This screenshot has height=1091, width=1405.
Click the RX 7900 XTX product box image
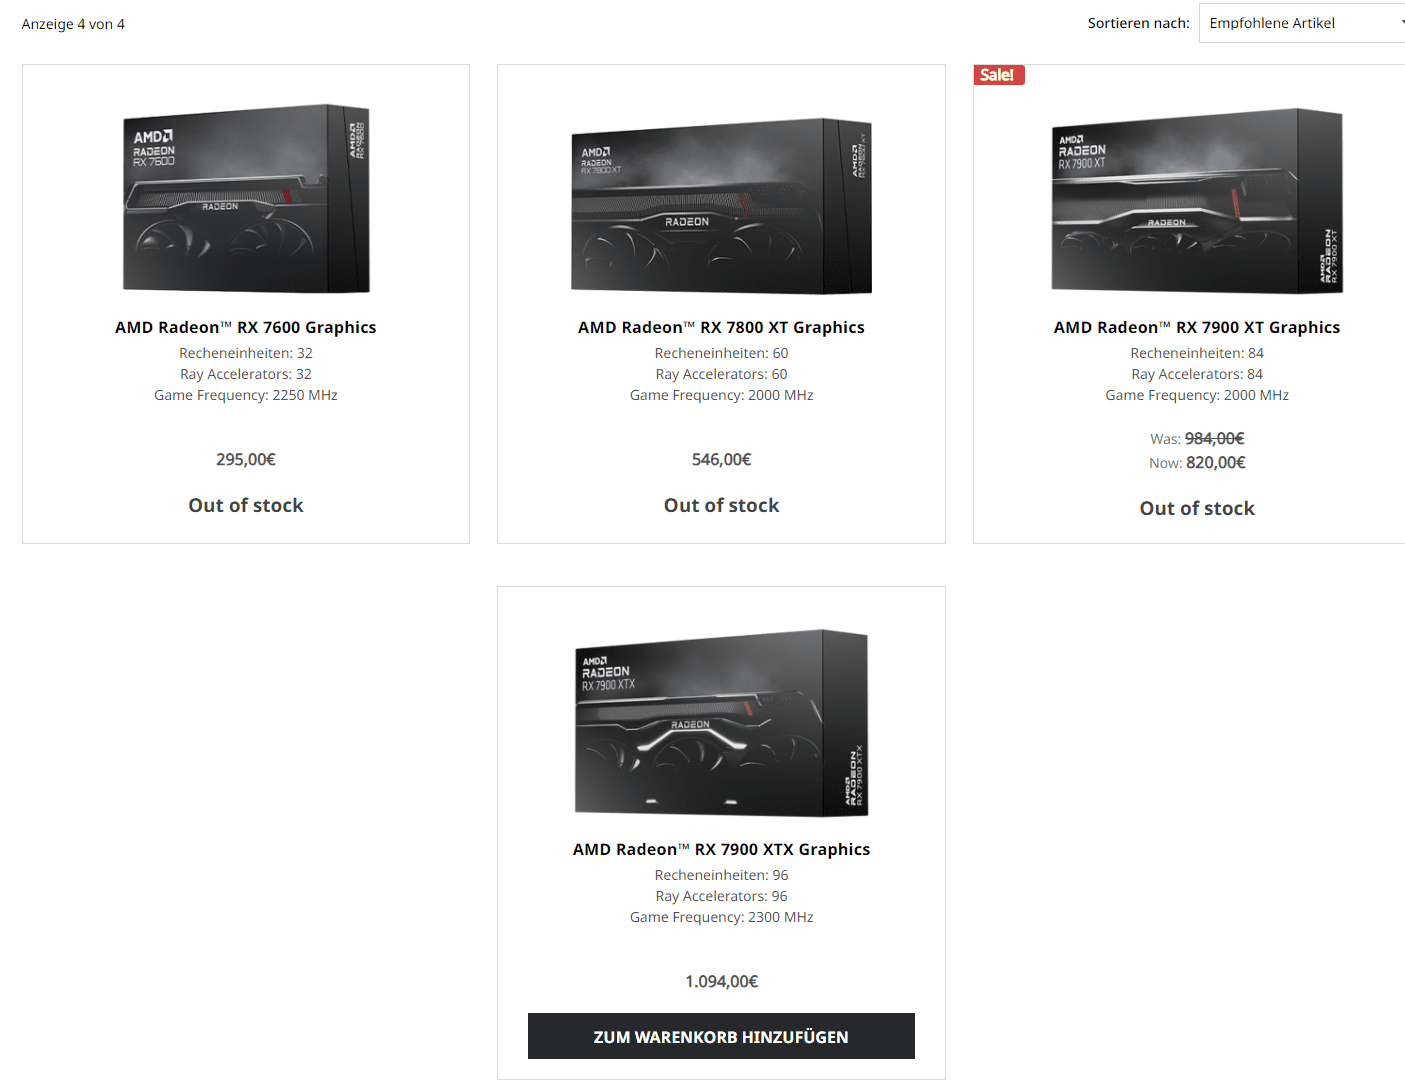click(721, 722)
